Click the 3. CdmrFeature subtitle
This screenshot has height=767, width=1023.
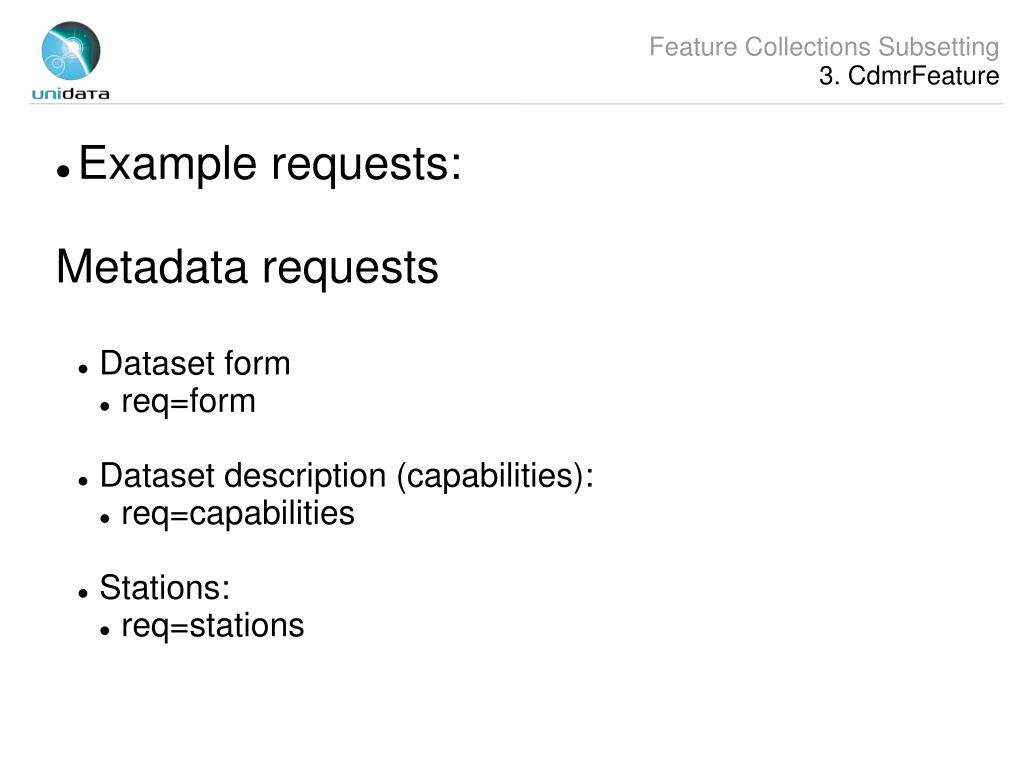coord(909,76)
